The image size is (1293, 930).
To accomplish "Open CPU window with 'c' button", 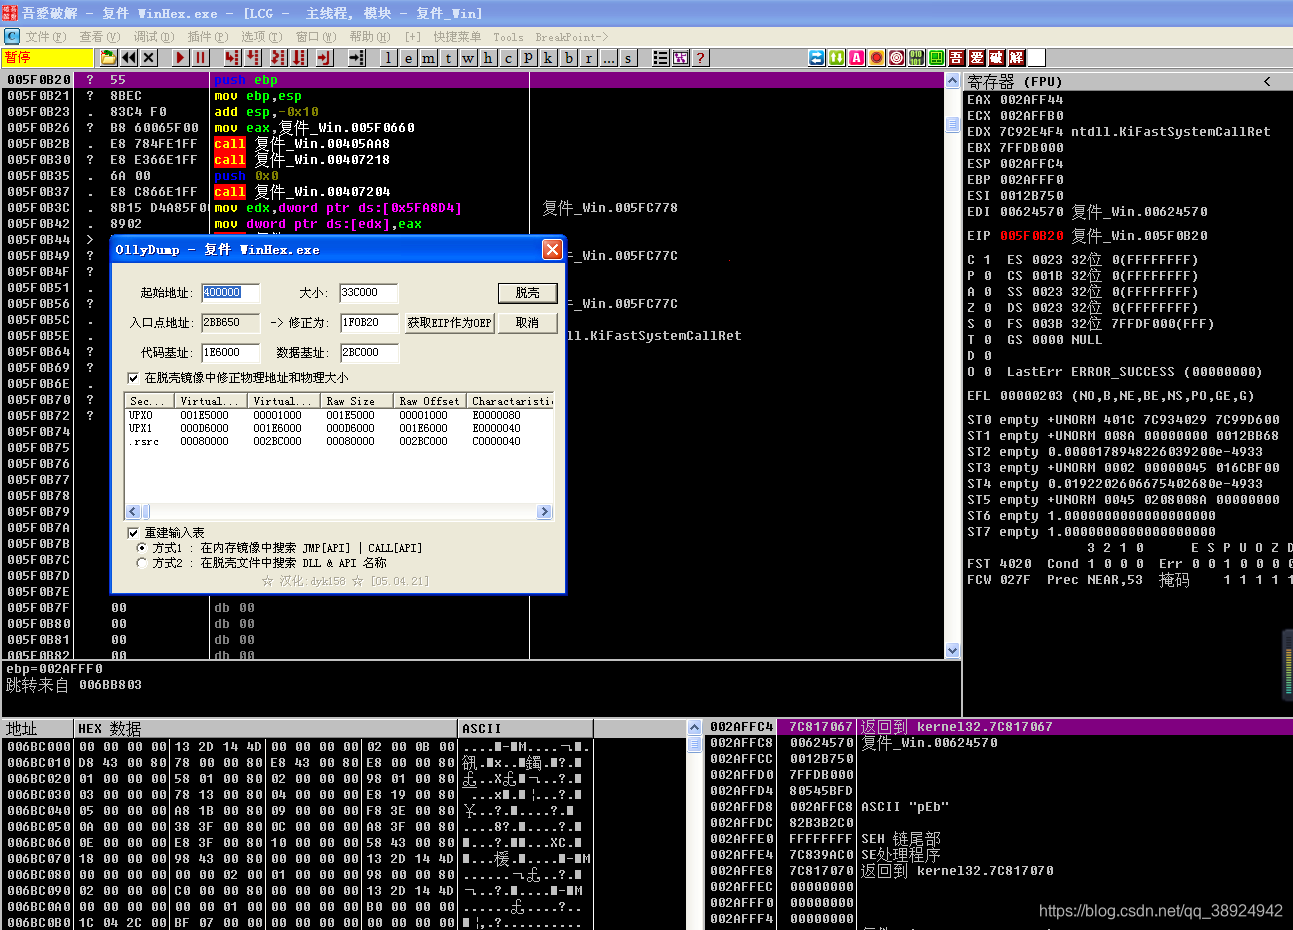I will tap(508, 58).
